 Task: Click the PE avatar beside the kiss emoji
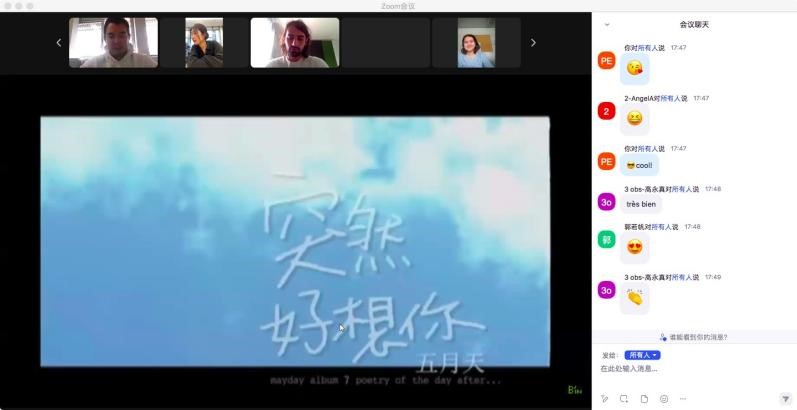(x=606, y=60)
